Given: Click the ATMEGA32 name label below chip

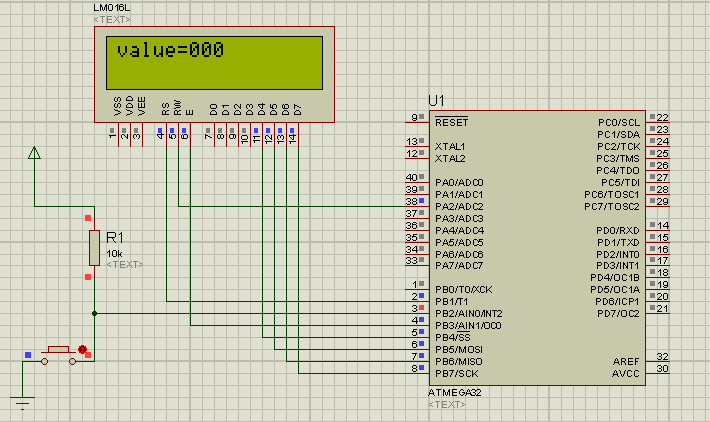Looking at the screenshot, I should (x=455, y=393).
